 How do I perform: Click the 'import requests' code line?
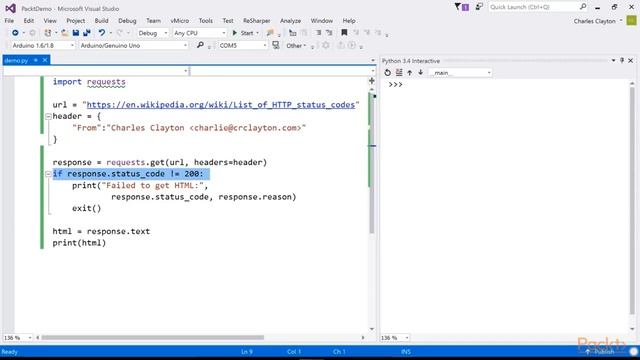(89, 82)
